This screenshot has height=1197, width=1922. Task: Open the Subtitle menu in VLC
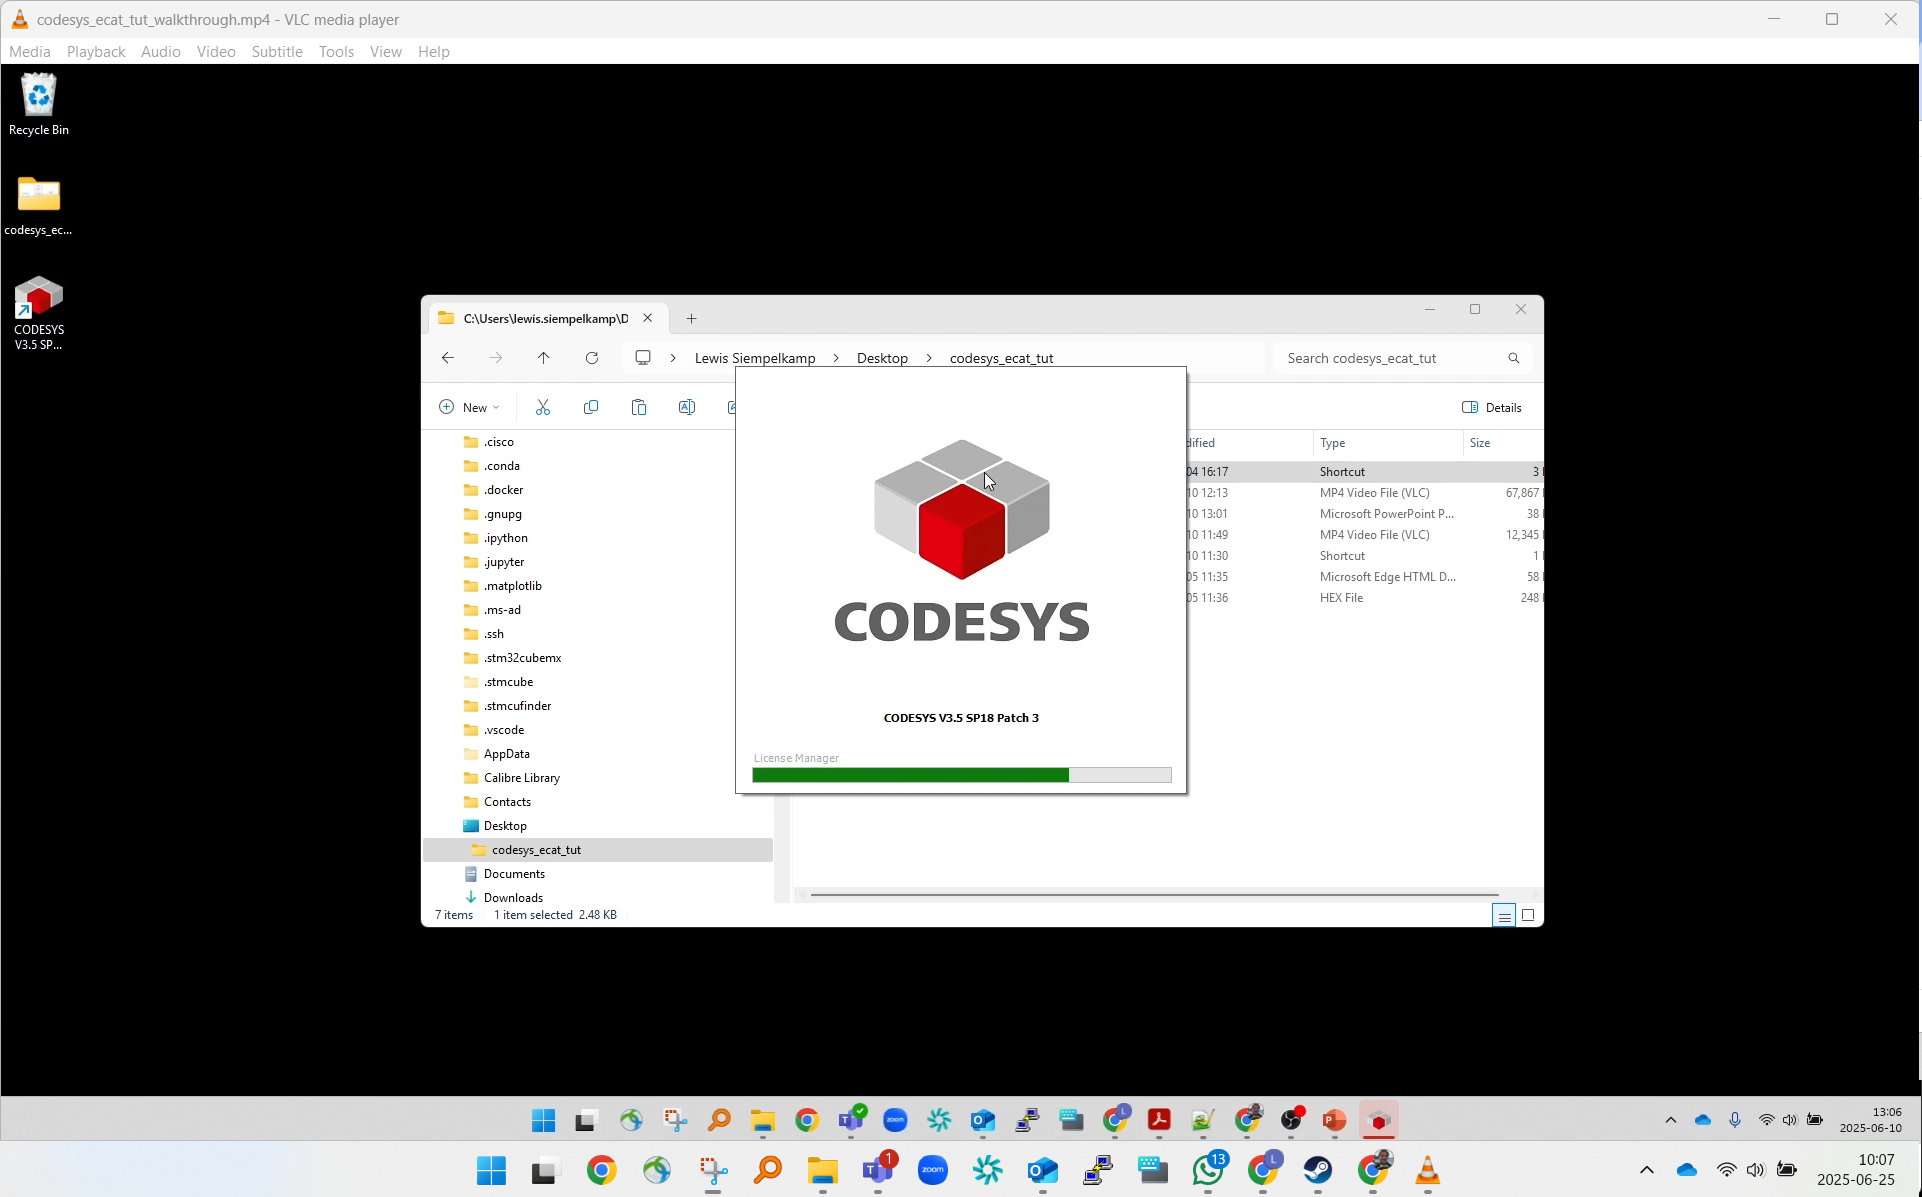tap(277, 51)
